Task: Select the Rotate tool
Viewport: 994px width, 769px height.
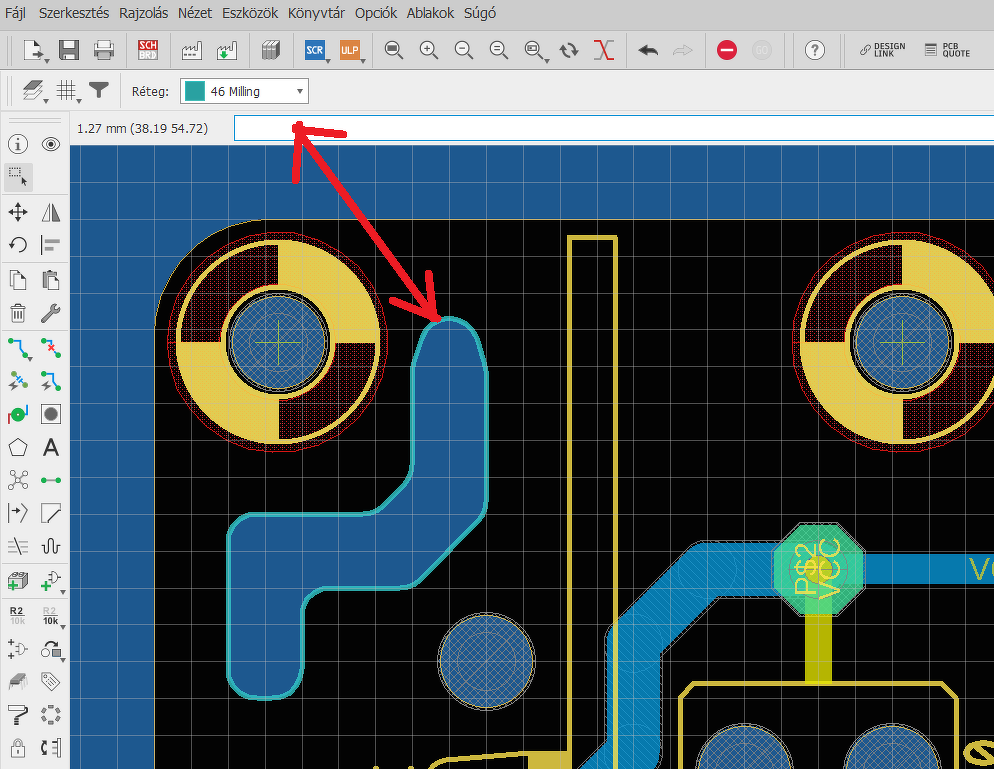Action: (x=18, y=245)
